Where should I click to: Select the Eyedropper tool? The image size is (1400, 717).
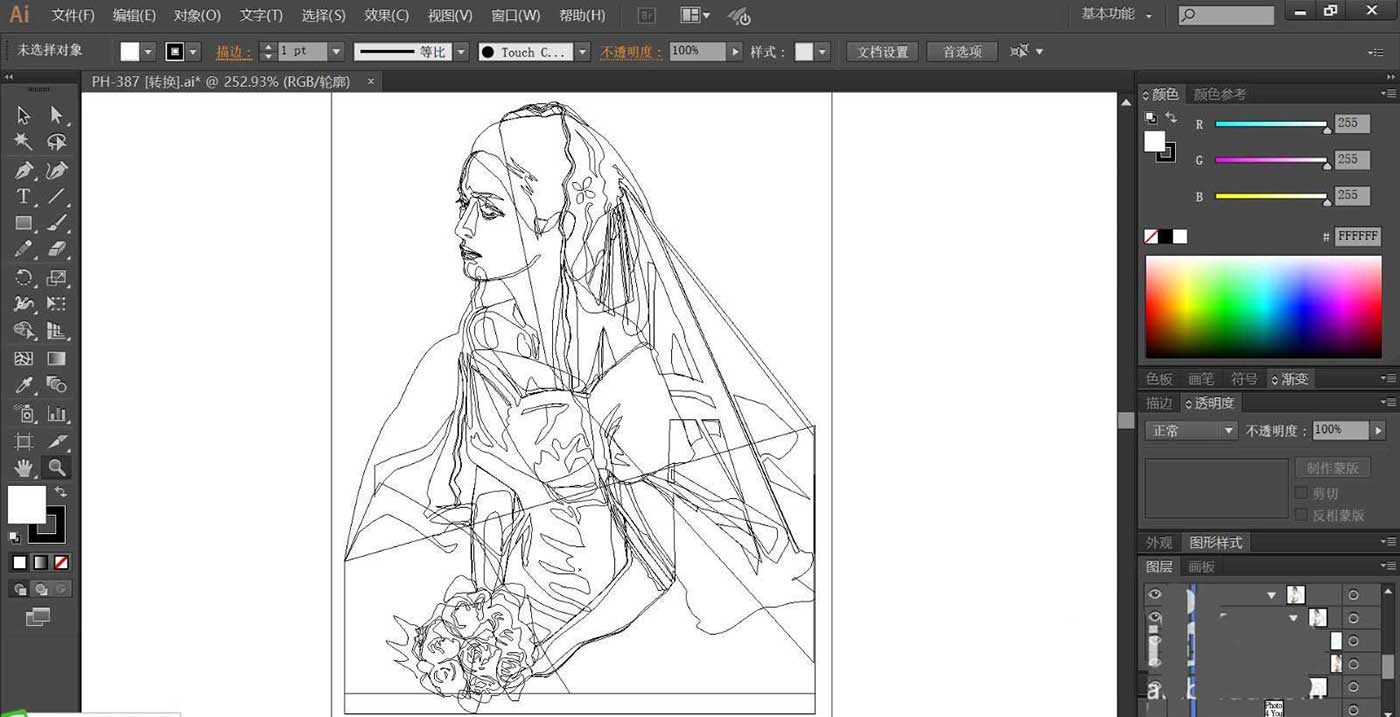(x=24, y=385)
